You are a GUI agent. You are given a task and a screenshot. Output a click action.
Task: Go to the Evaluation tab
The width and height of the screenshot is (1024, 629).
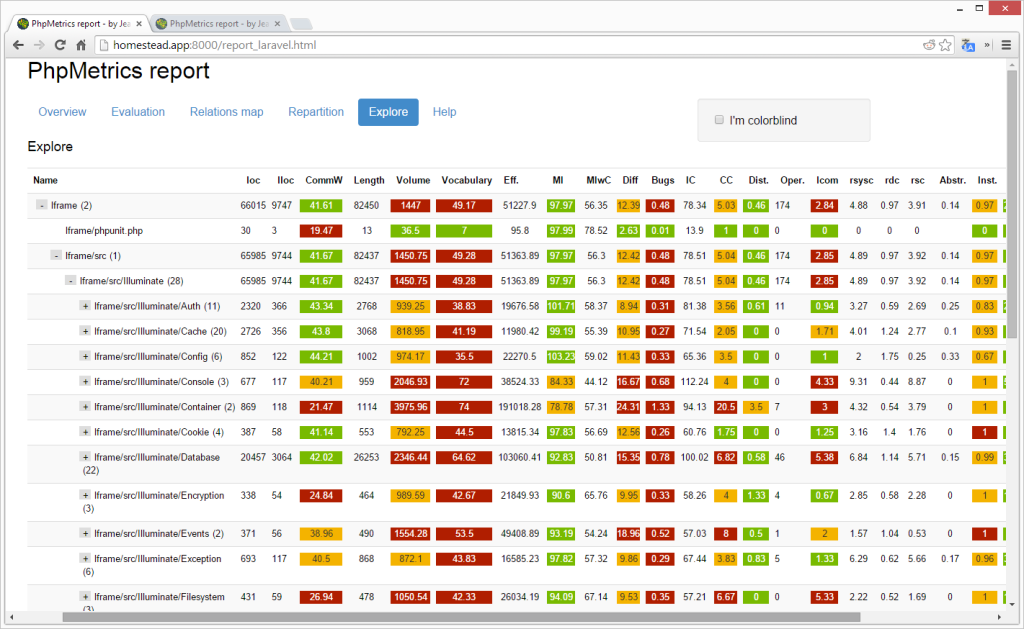(138, 112)
